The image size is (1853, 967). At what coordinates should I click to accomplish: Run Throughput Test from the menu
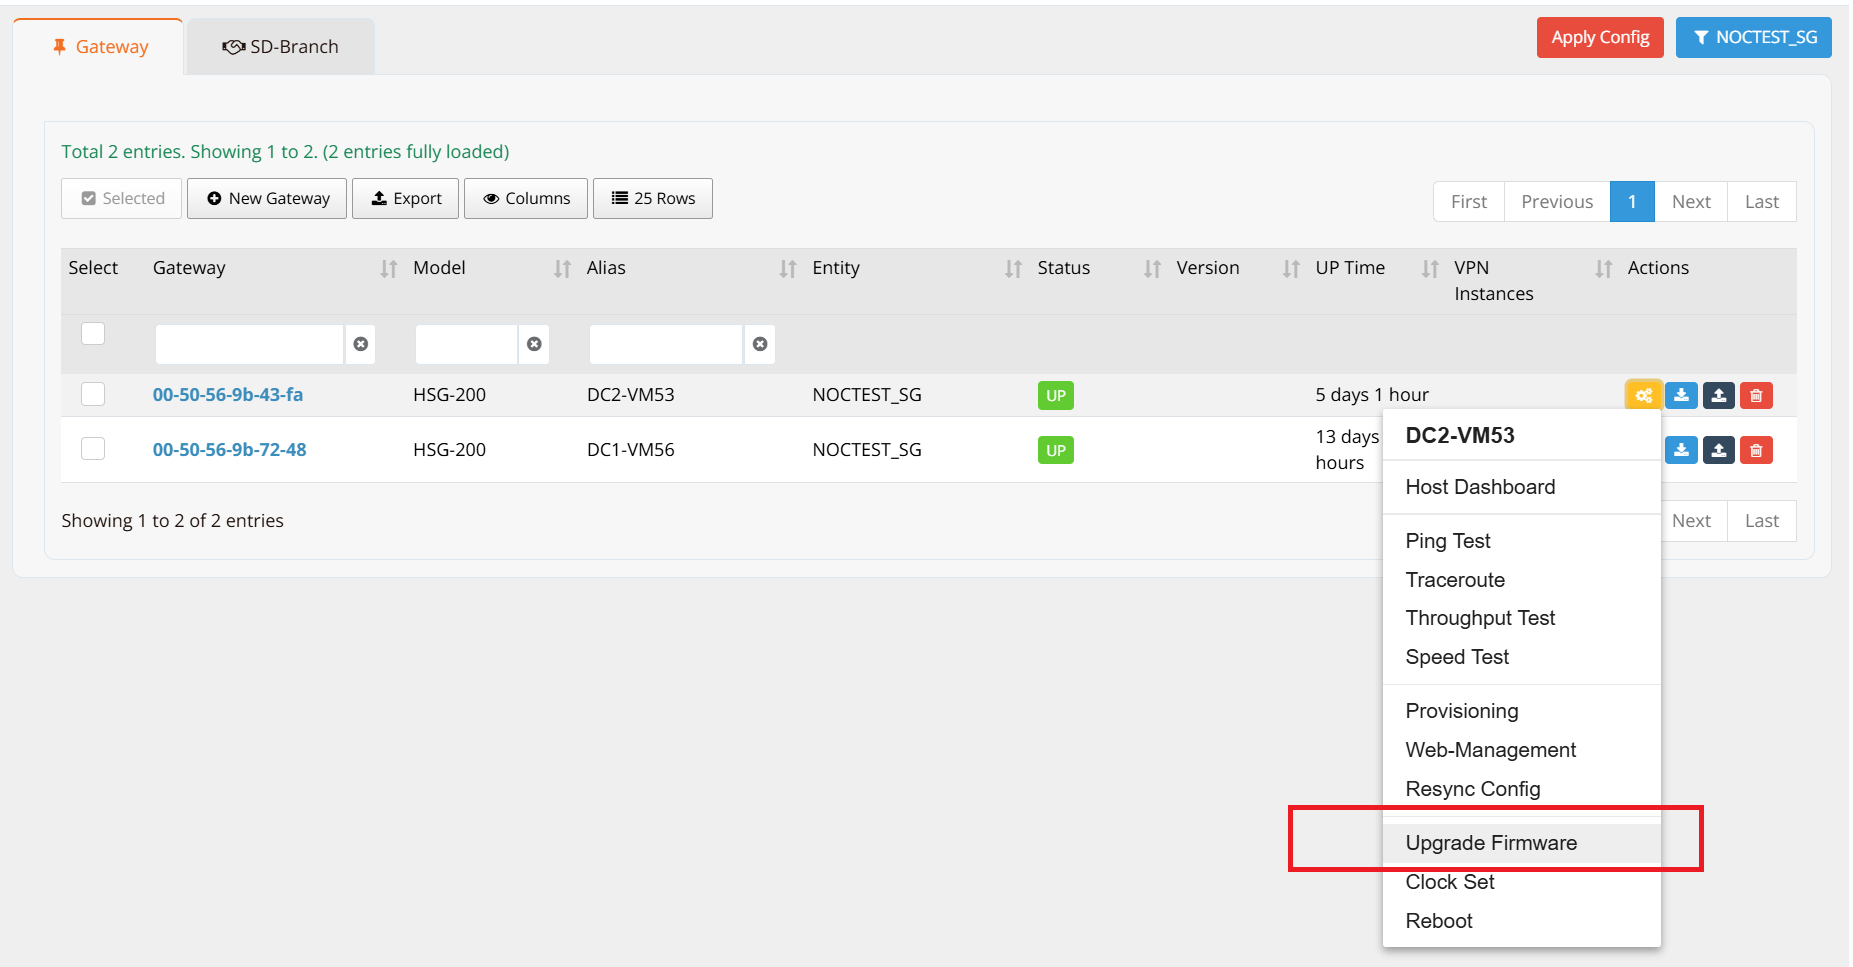(x=1521, y=618)
